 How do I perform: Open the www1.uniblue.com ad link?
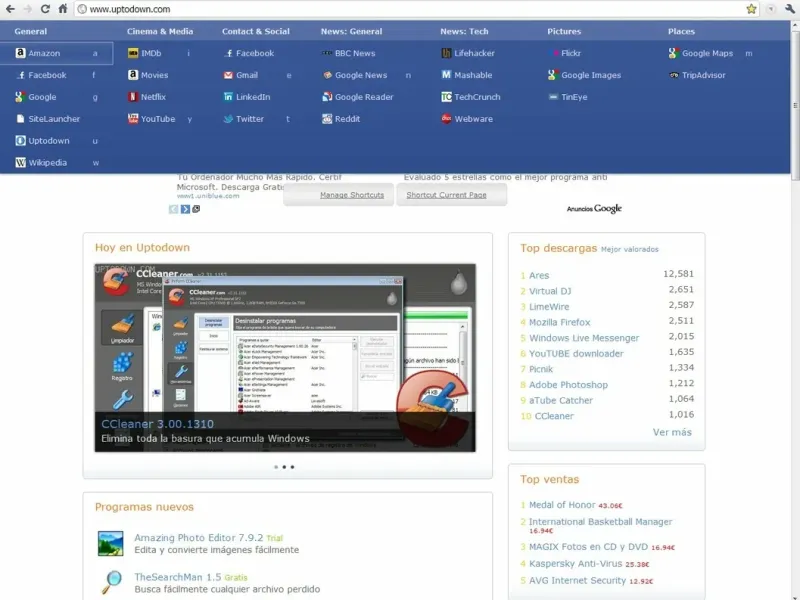coord(208,196)
